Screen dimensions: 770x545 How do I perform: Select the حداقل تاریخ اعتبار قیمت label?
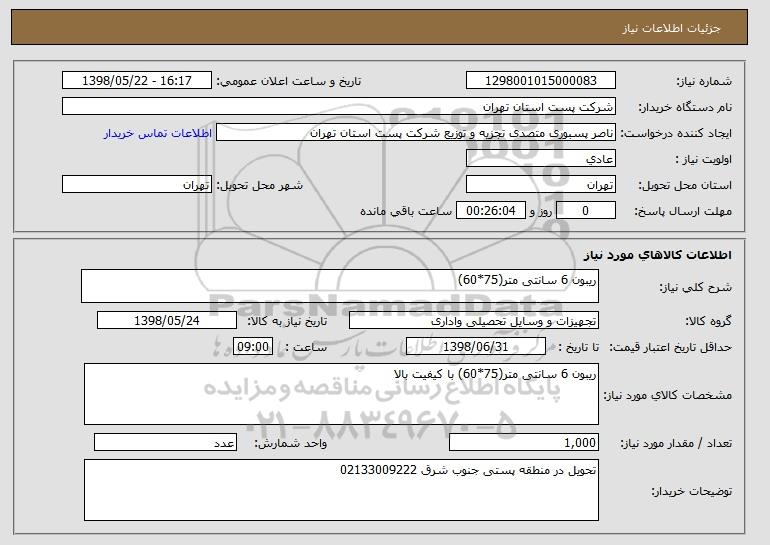tap(671, 347)
